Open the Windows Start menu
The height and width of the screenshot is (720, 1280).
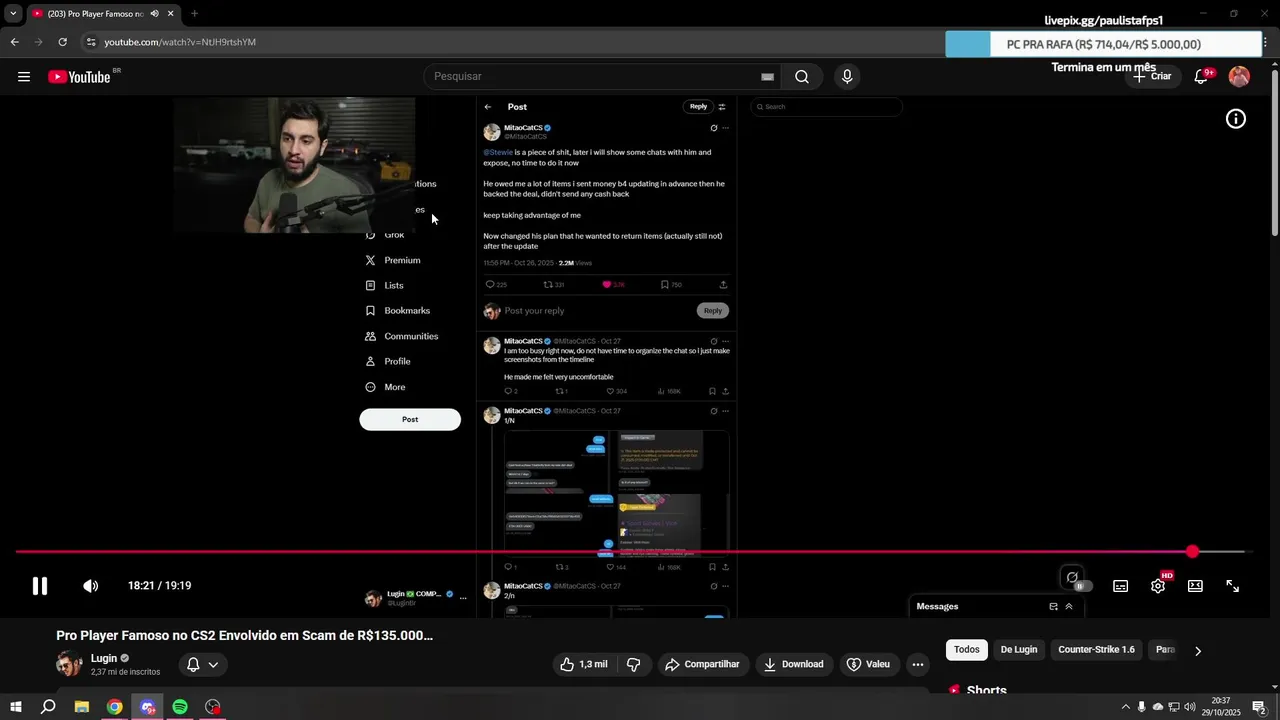(x=15, y=707)
